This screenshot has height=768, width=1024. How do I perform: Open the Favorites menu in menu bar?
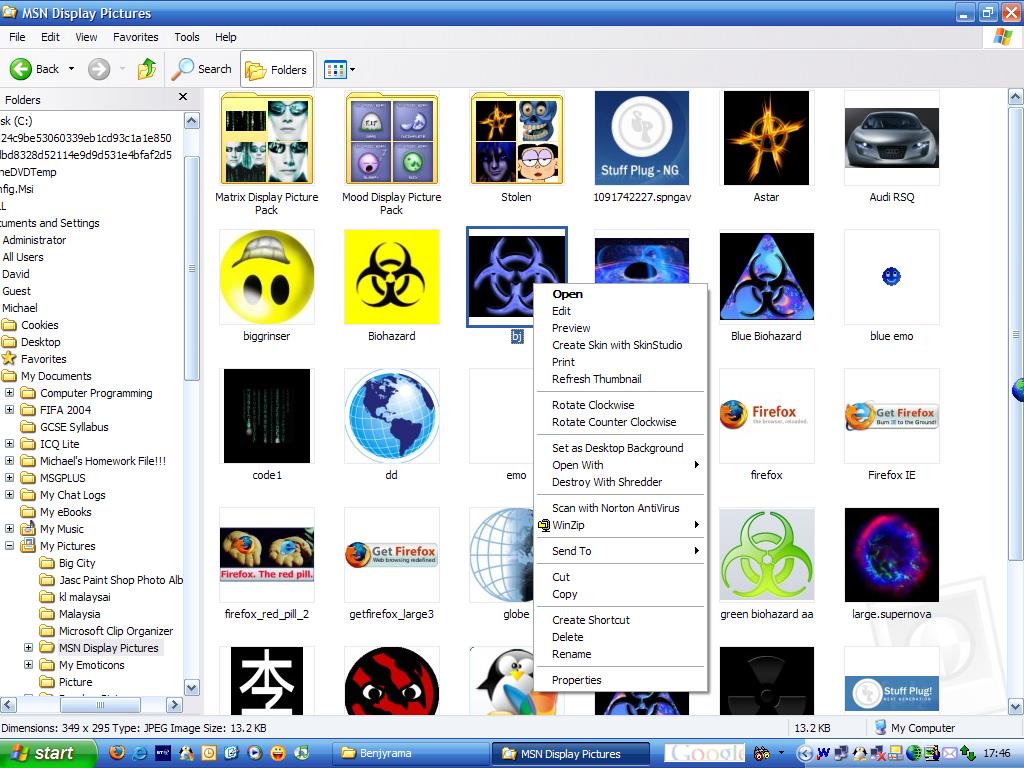(x=135, y=37)
